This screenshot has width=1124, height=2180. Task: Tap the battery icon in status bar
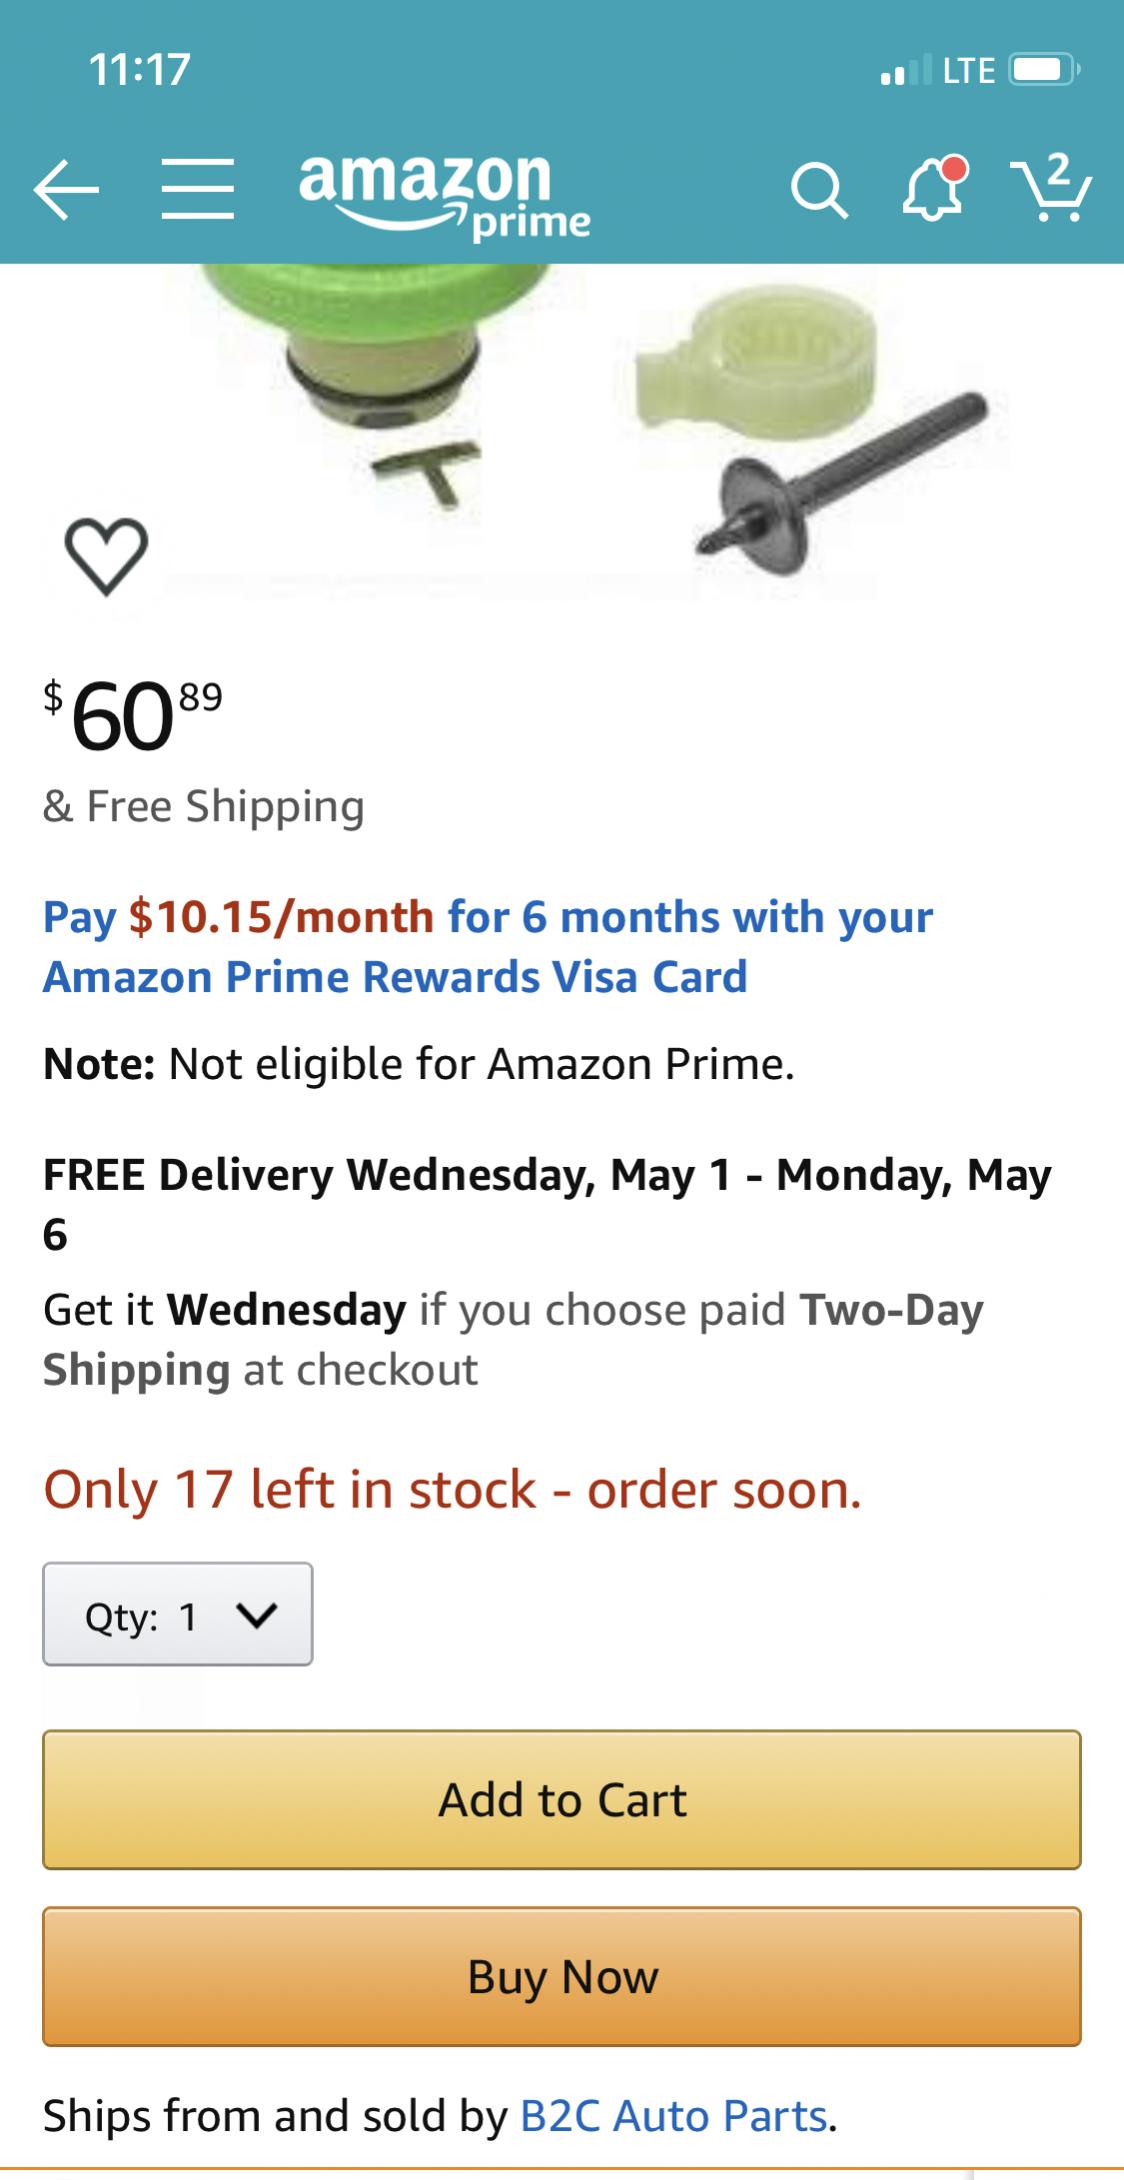[1042, 70]
